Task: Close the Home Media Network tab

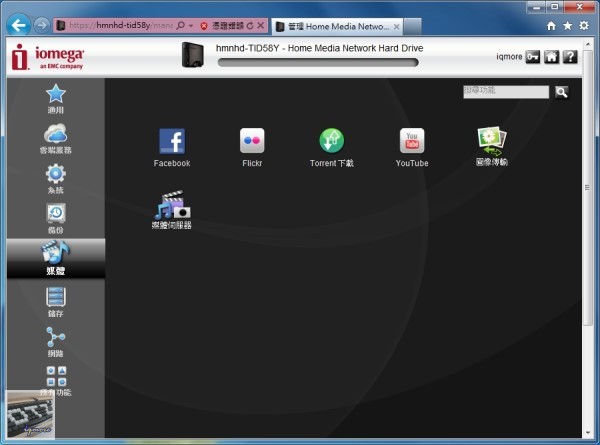Action: pos(397,26)
